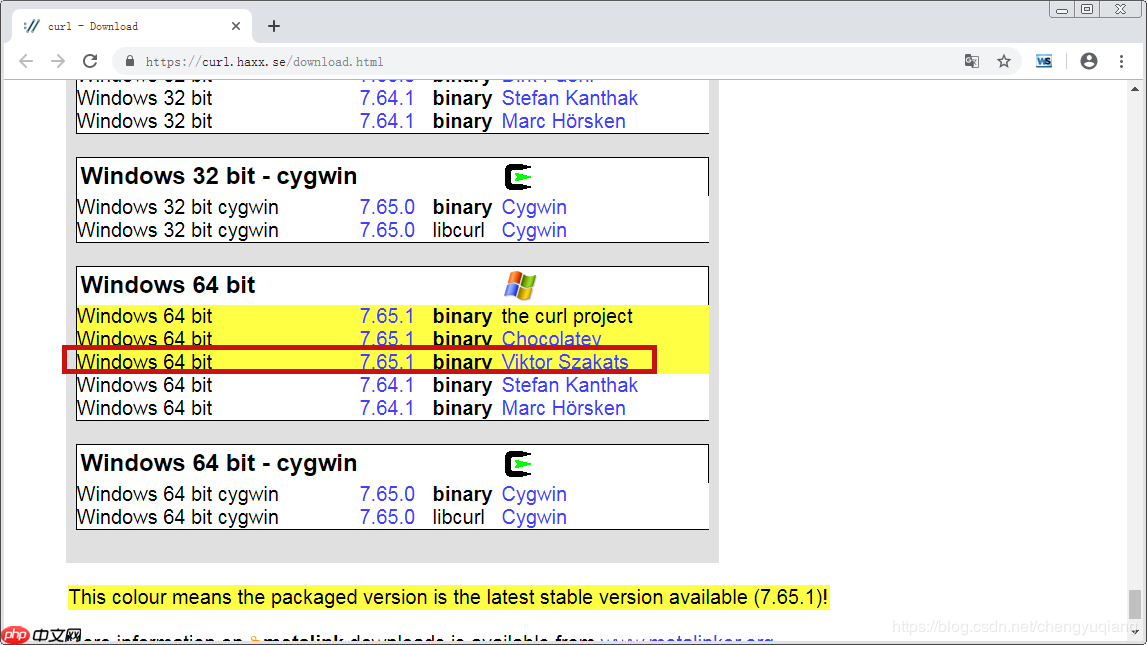Click the page vertical scrollbar thumb
The width and height of the screenshot is (1147, 645).
click(1135, 604)
